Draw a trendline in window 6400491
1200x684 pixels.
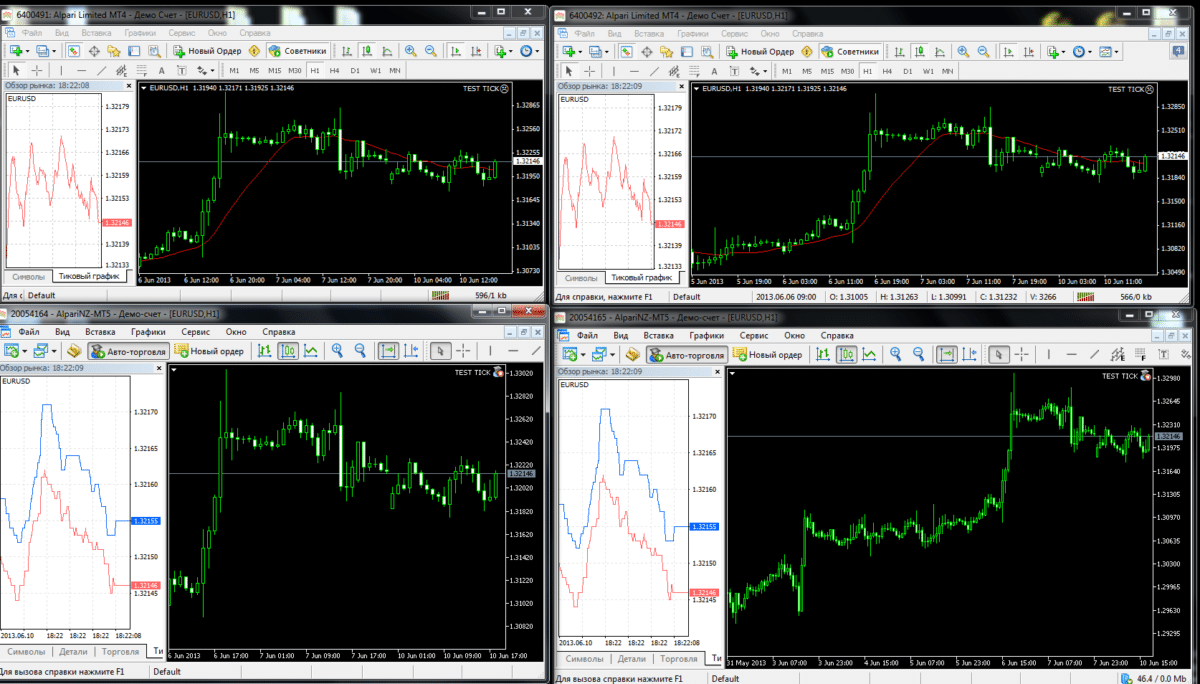point(101,70)
